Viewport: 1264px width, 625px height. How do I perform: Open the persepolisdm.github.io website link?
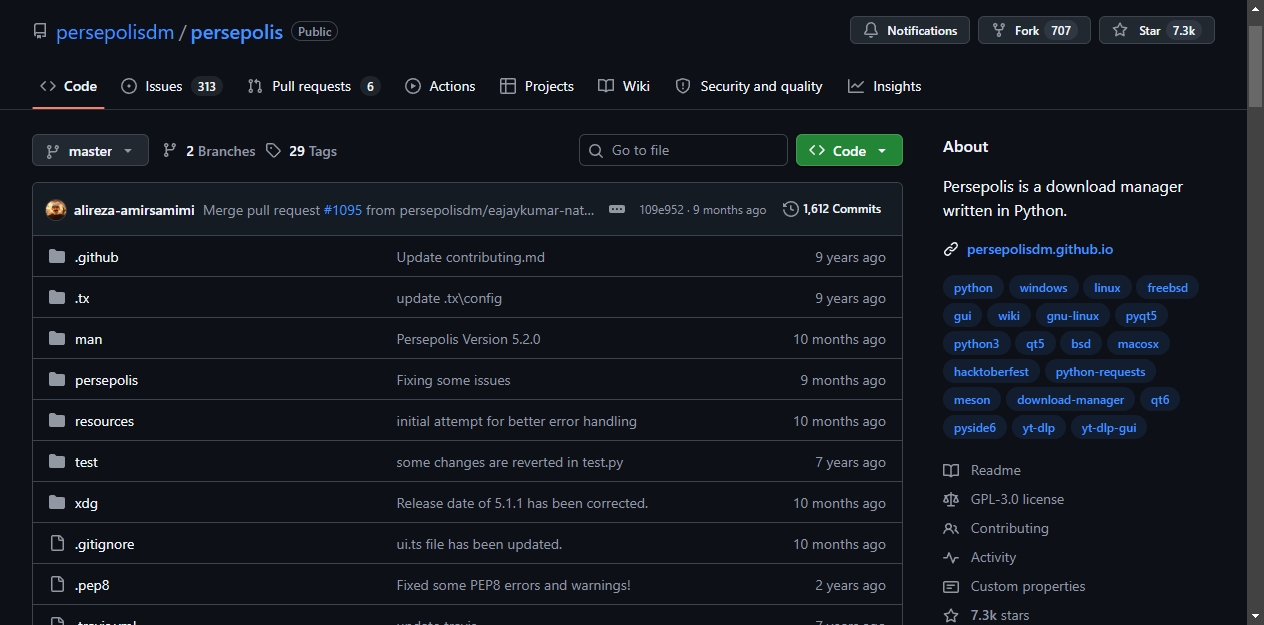(x=1040, y=249)
